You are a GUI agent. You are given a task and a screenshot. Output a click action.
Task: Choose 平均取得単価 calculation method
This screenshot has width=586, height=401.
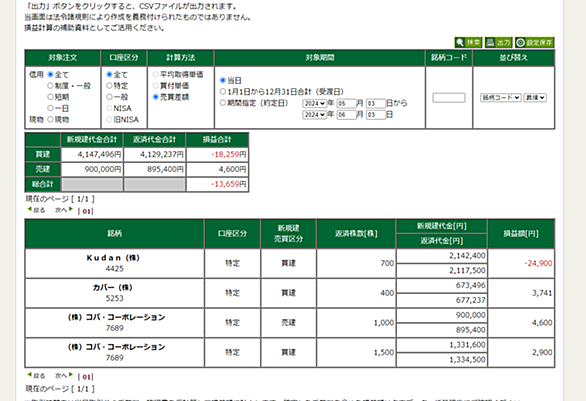tap(156, 75)
